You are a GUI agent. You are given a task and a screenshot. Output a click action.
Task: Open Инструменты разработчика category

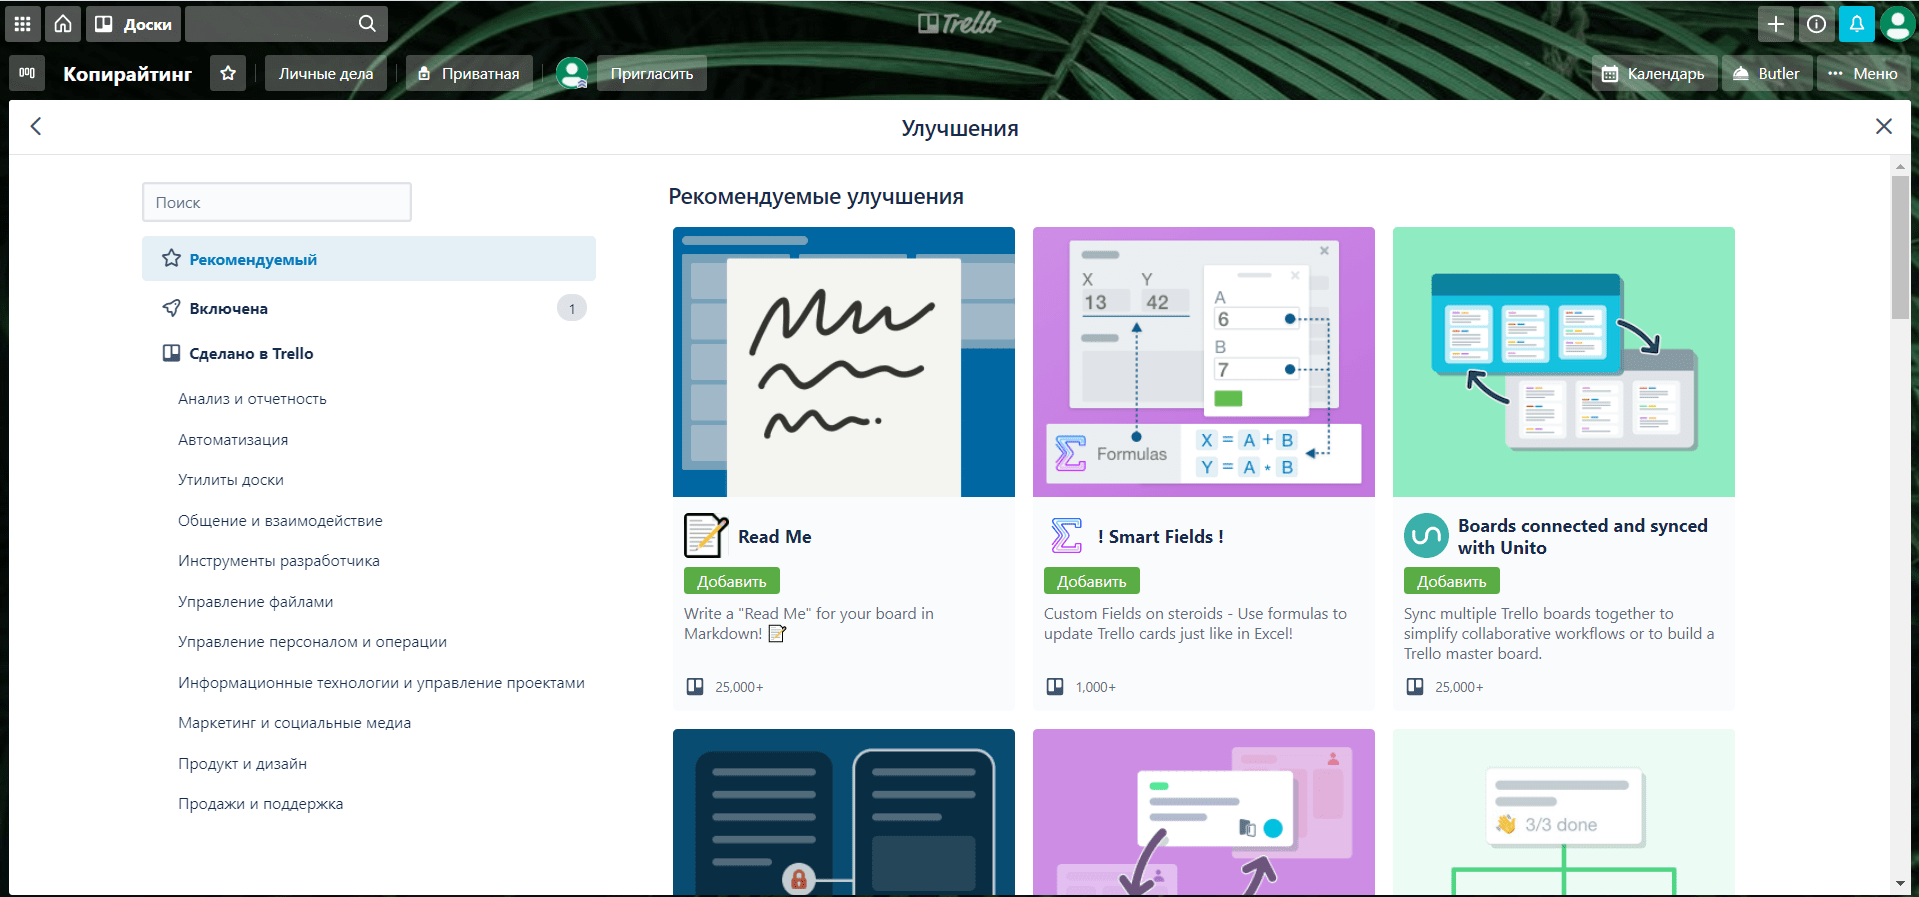click(x=279, y=561)
